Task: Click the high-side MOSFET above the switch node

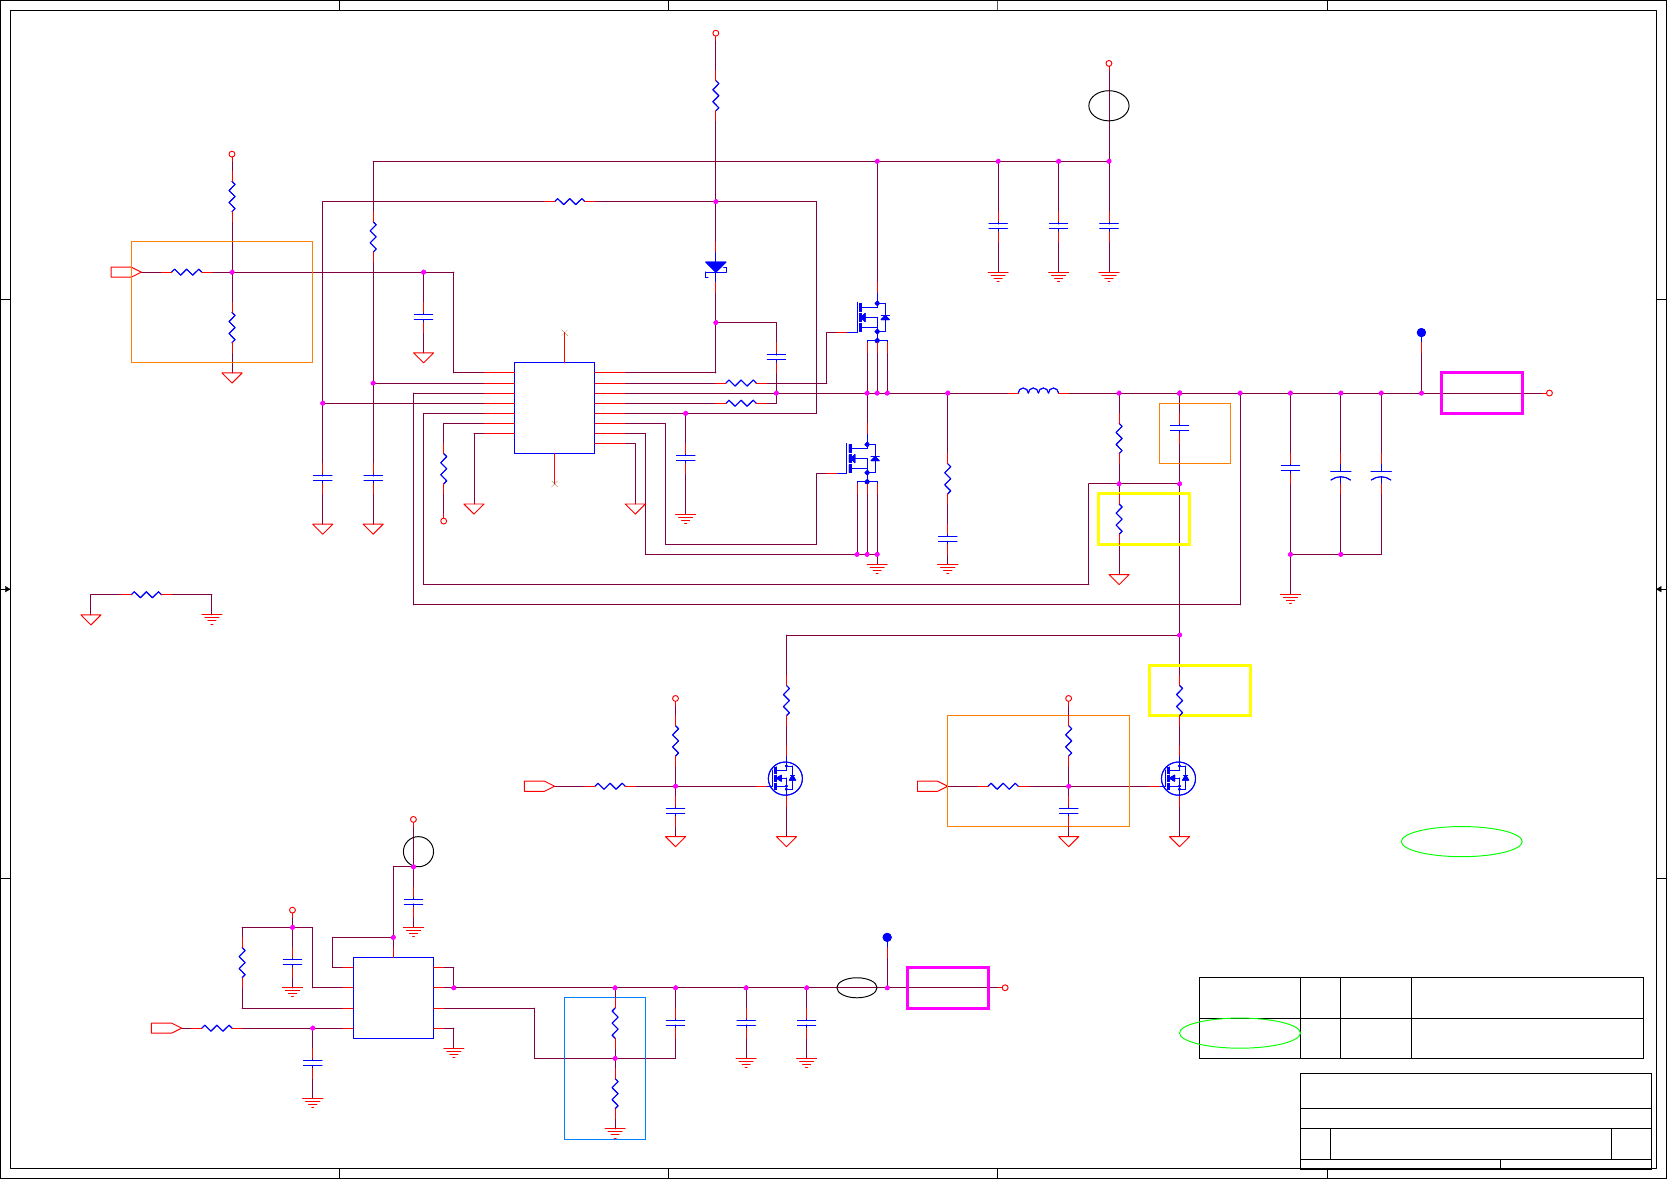Action: click(872, 318)
